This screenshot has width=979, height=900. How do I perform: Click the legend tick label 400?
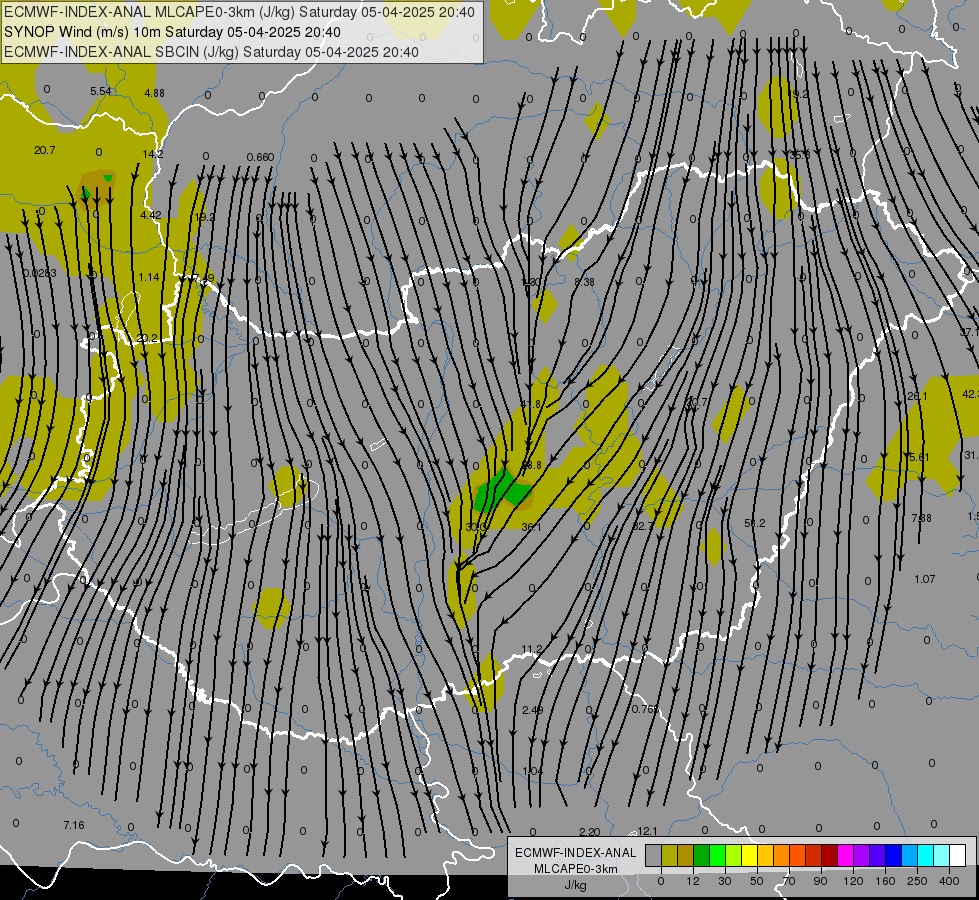(949, 881)
